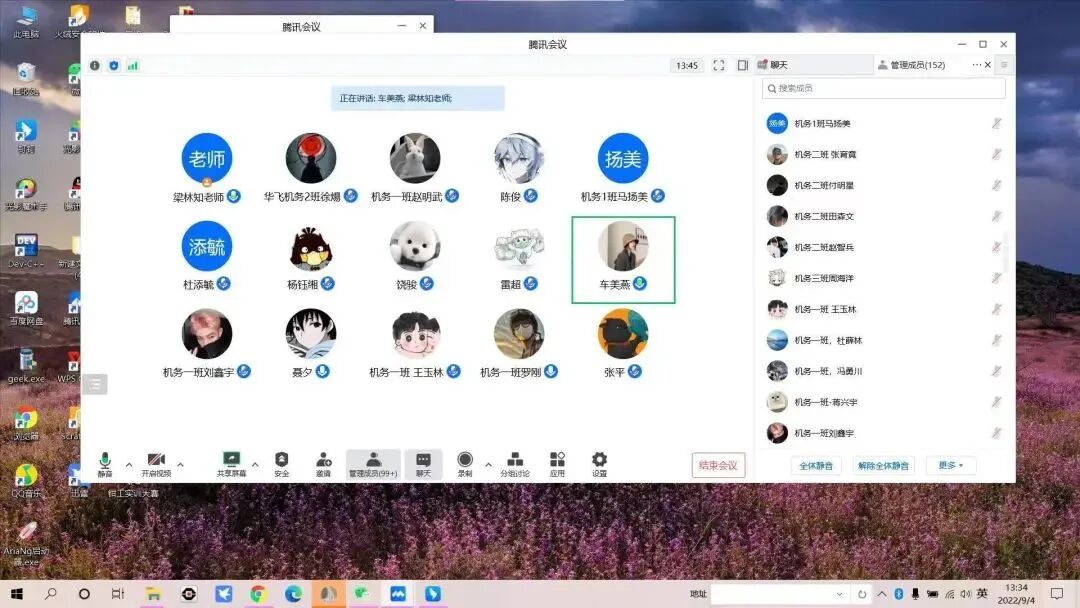The height and width of the screenshot is (608, 1080).
Task: Expand recording options arrow beside 录制
Action: [488, 465]
